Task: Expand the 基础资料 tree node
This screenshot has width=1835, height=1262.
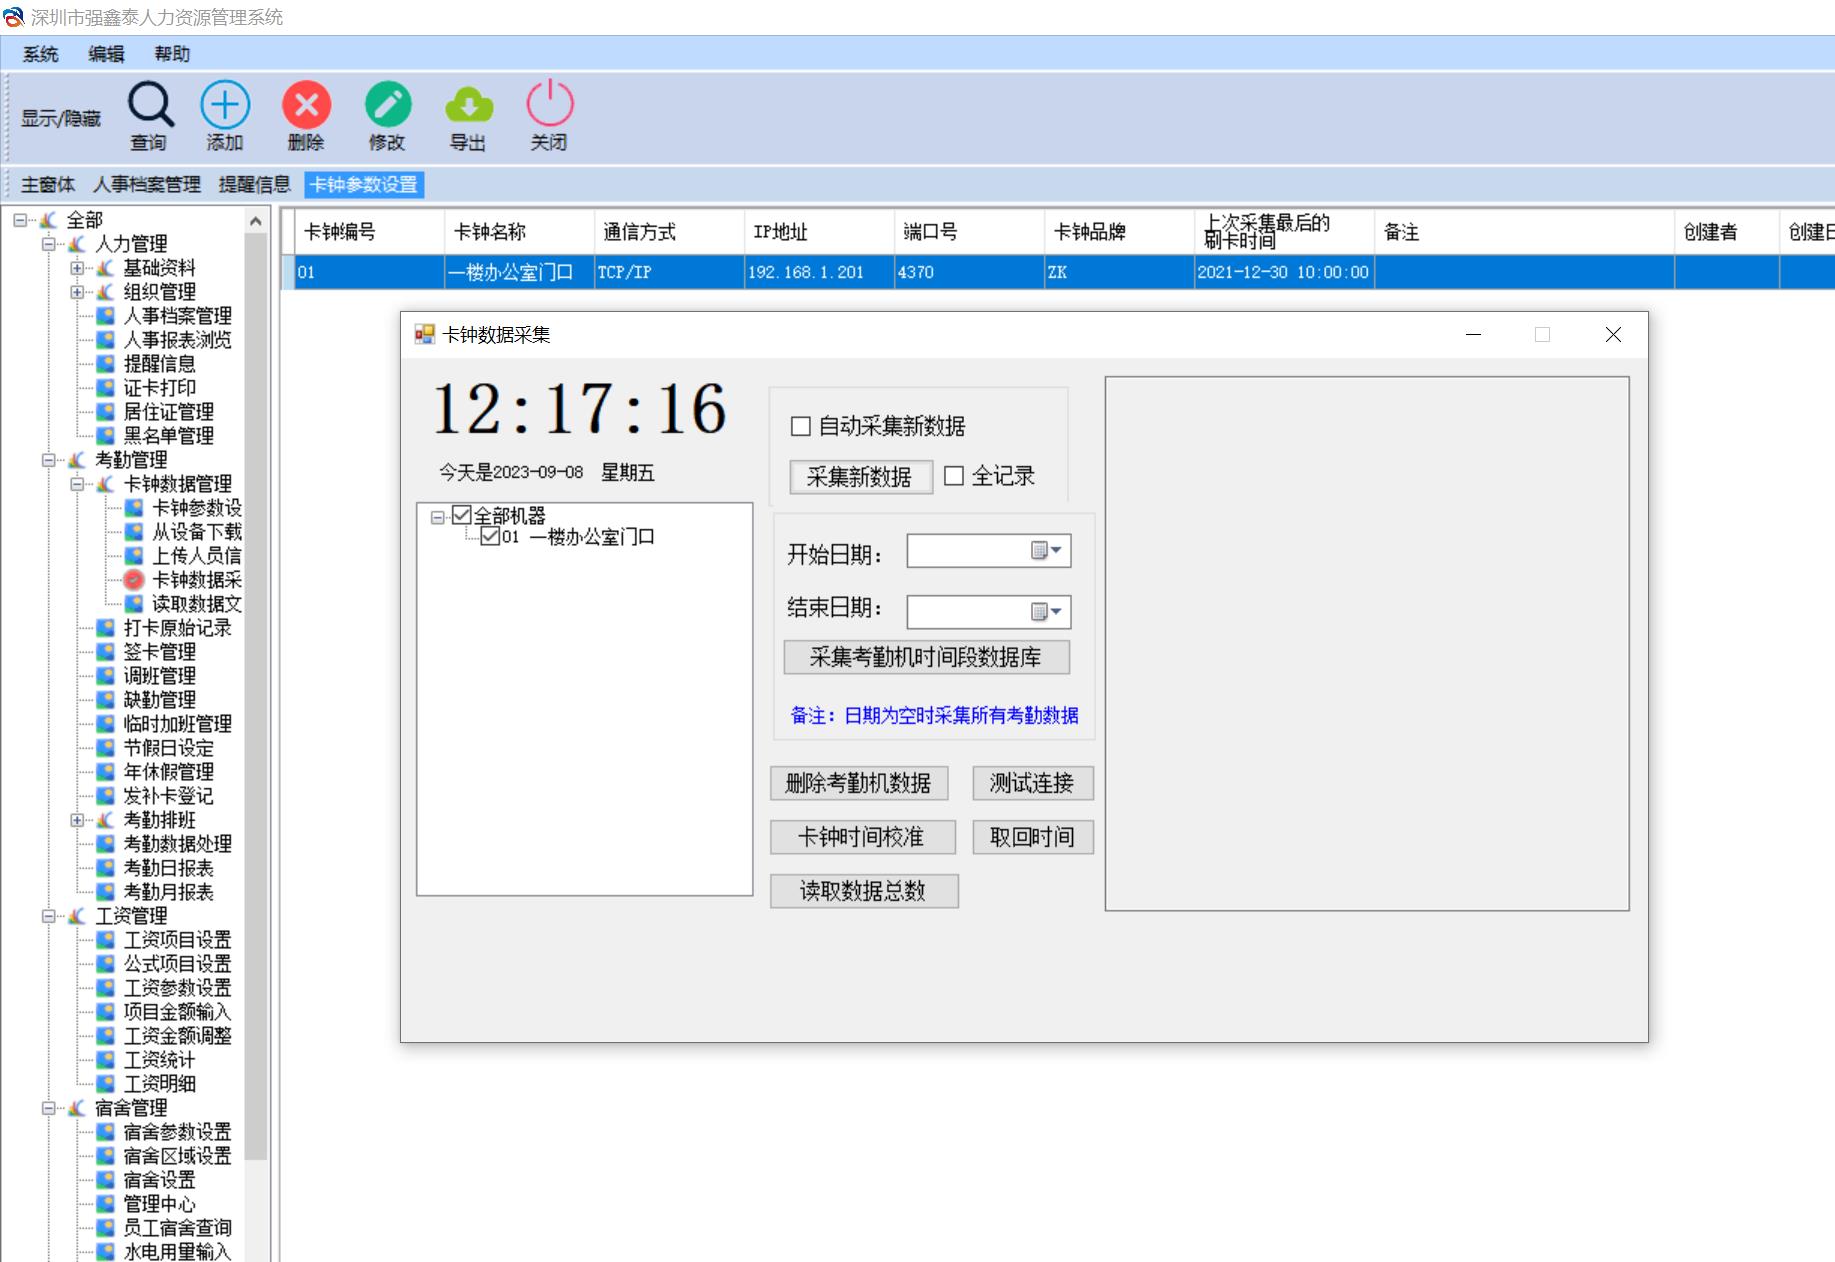Action: [x=77, y=268]
